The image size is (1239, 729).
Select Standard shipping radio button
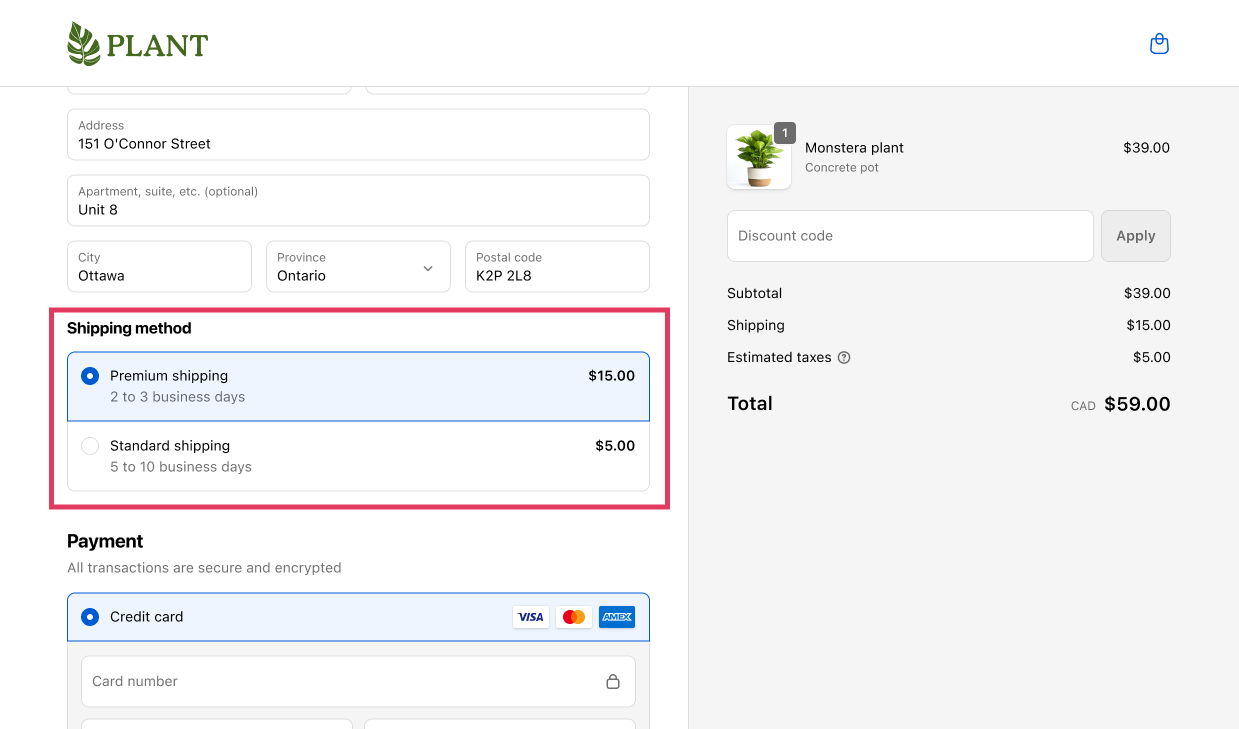tap(90, 446)
